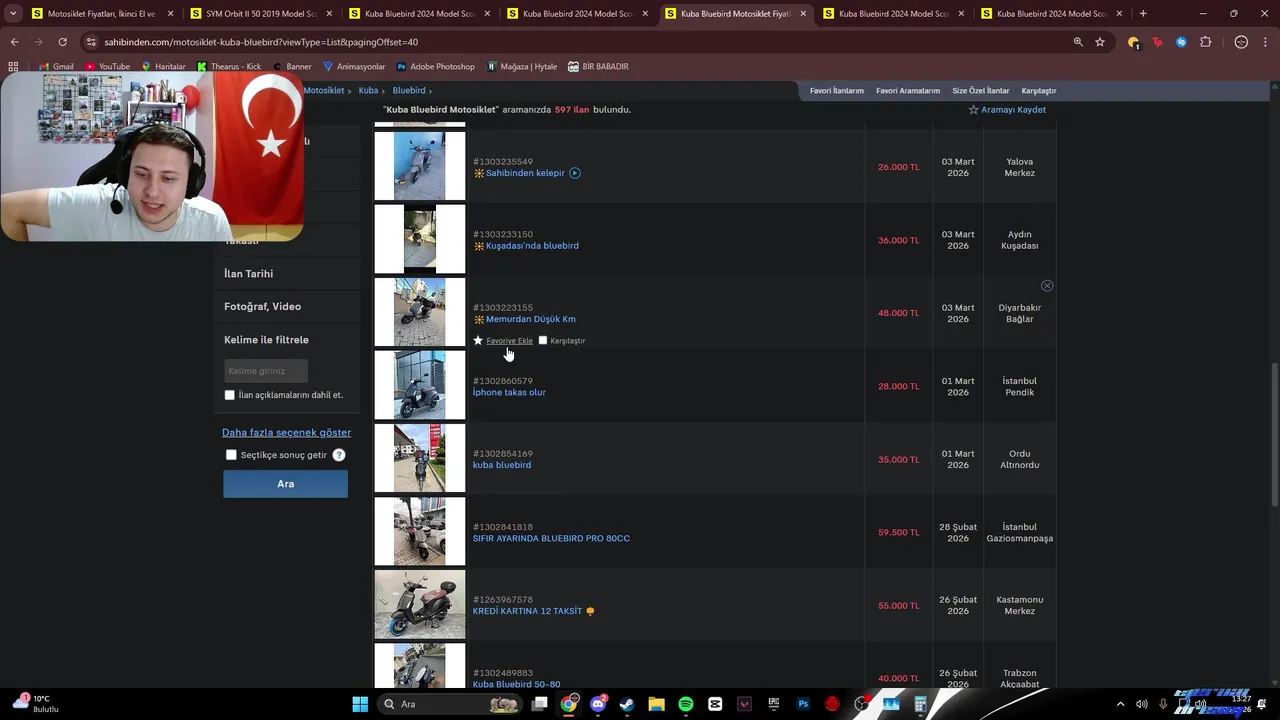
Task: Click the Favoriye Ekle star icon
Action: [478, 340]
